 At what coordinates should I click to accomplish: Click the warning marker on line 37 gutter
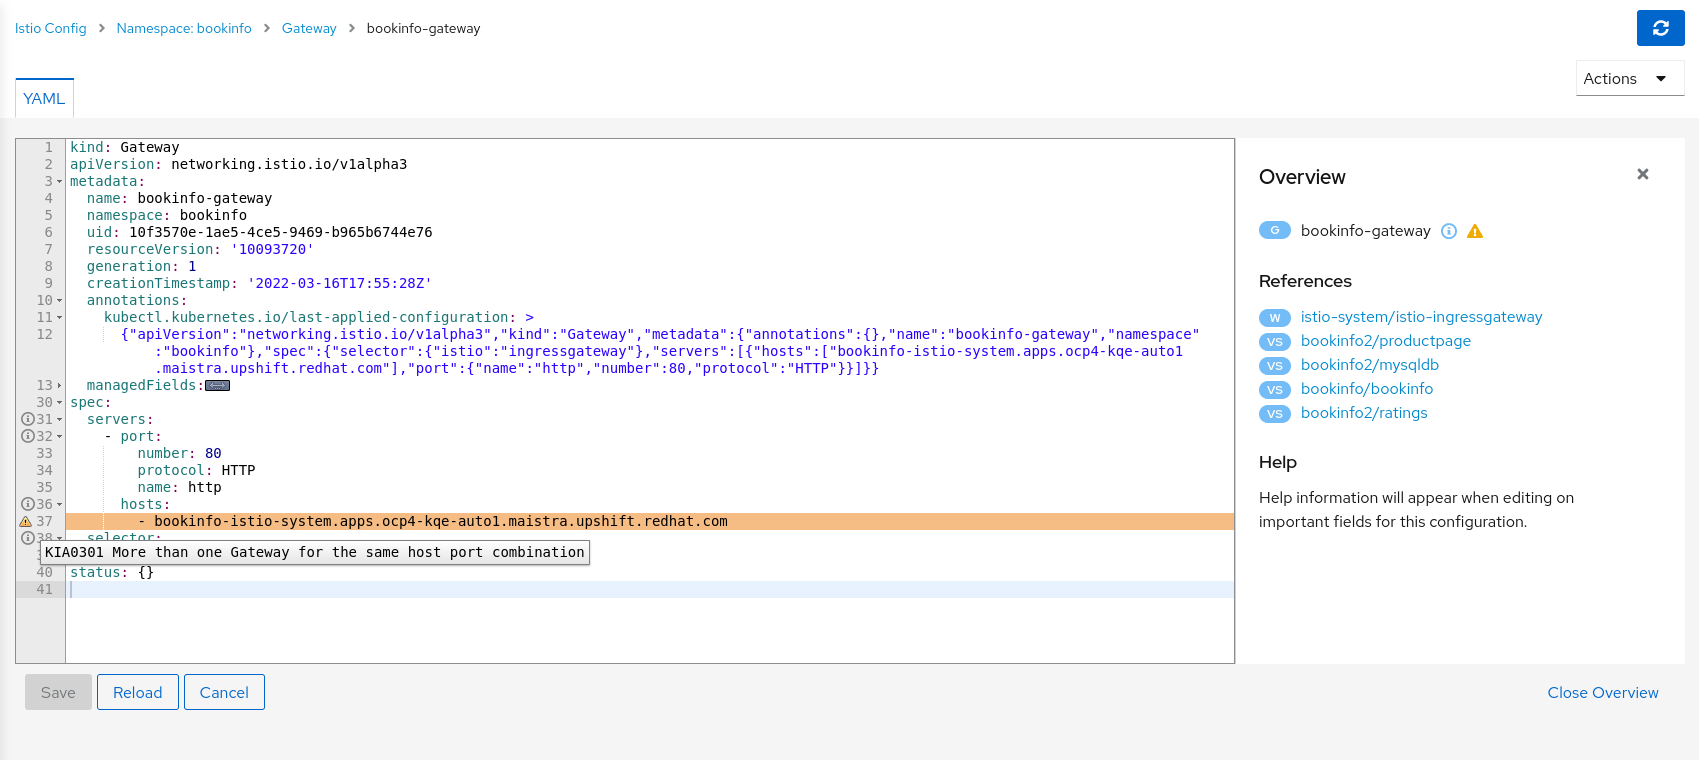26,521
